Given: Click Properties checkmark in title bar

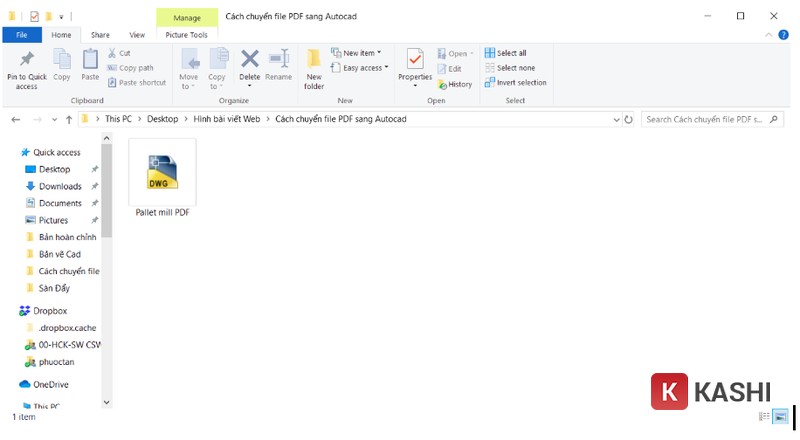Looking at the screenshot, I should click(x=34, y=17).
